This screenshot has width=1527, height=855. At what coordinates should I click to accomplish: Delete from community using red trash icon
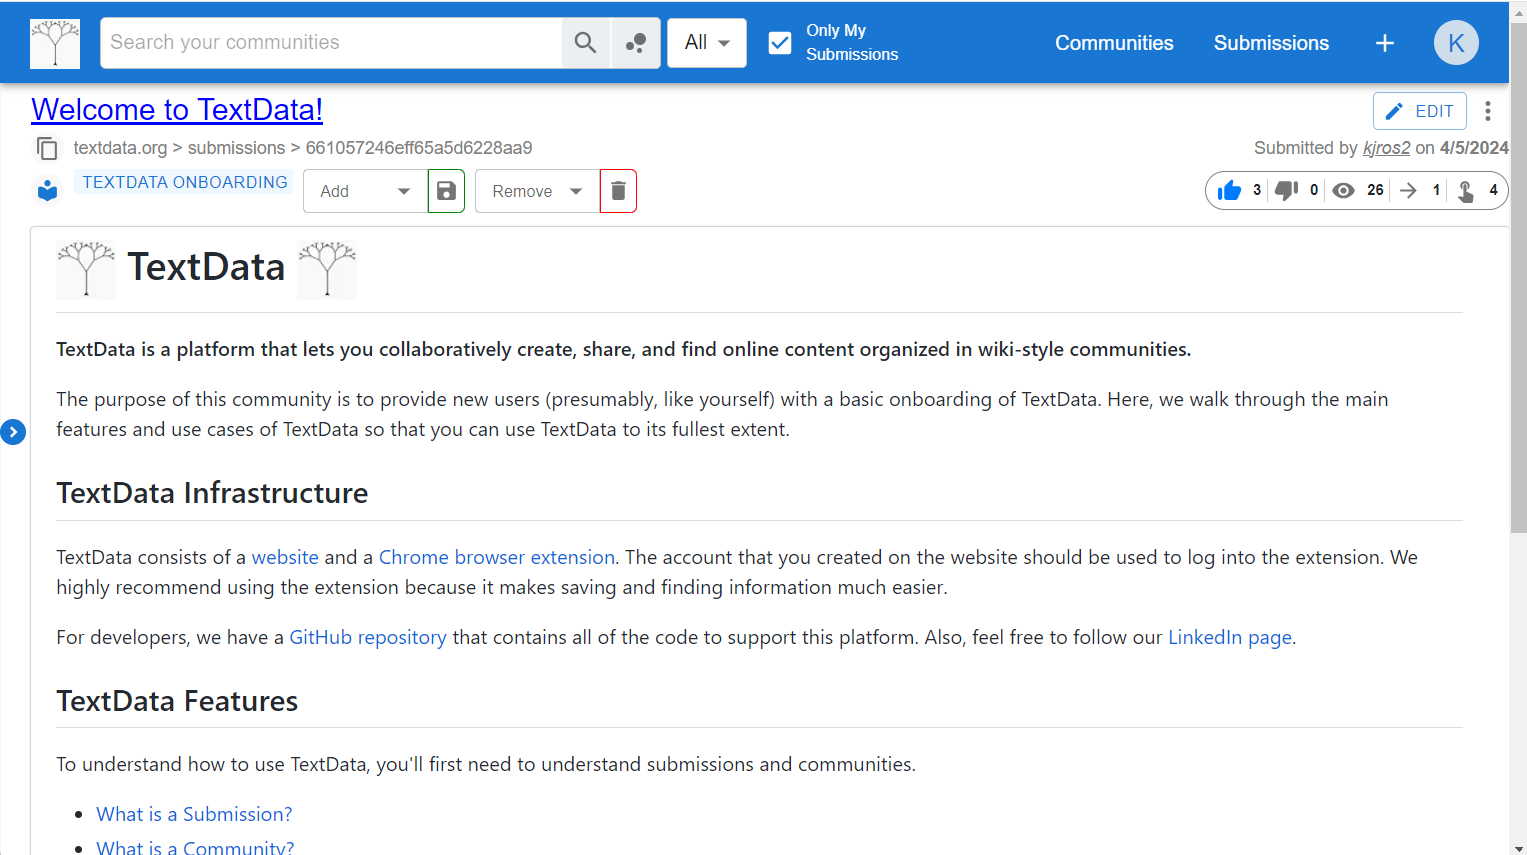[618, 191]
